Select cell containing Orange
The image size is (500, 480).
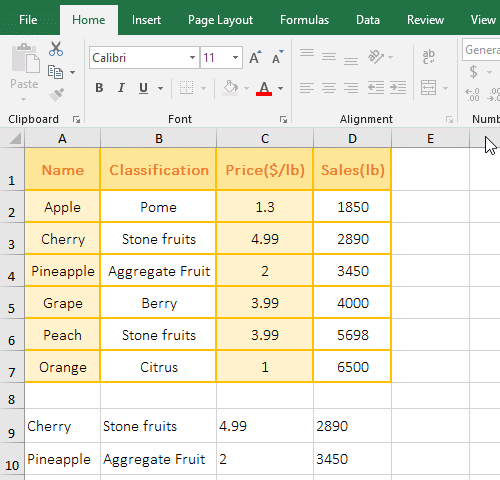[62, 367]
